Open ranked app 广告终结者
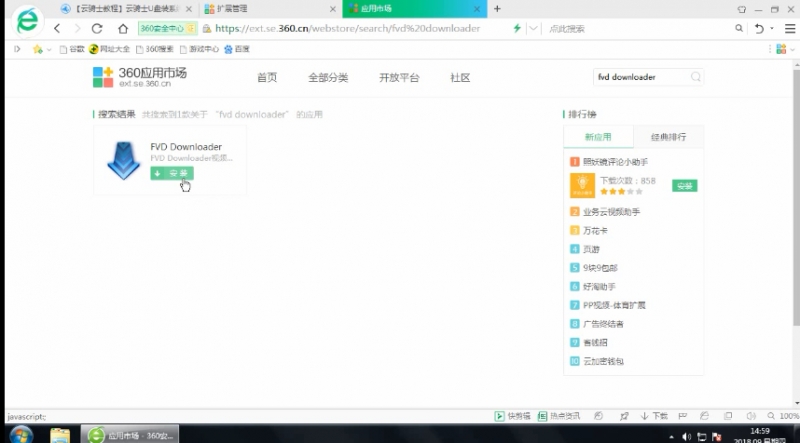 (x=603, y=324)
